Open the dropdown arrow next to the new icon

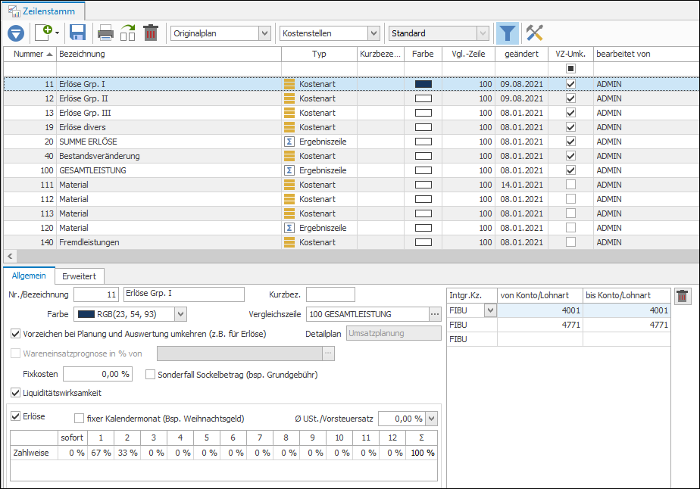[x=57, y=33]
